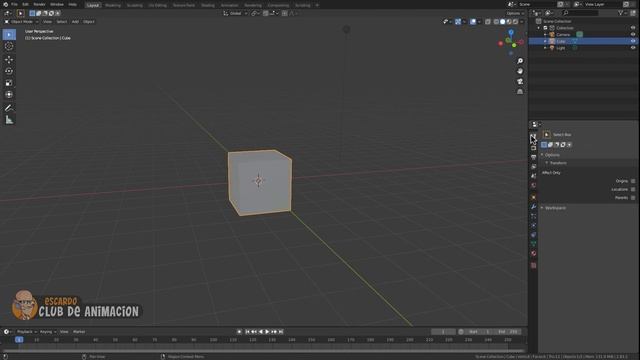Open the Keying dropdown in timeline
Screen dimensions: 640x360
[48, 332]
